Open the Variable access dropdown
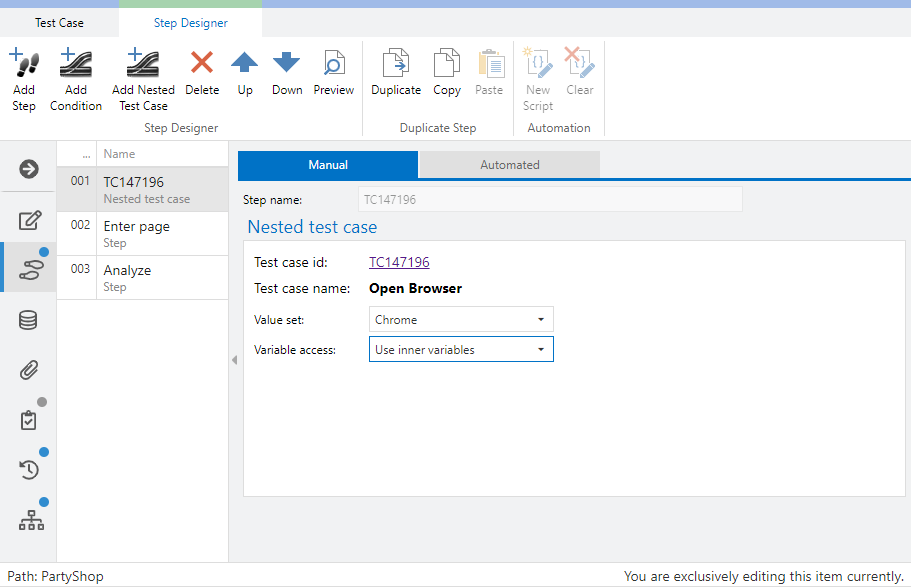 click(x=460, y=350)
